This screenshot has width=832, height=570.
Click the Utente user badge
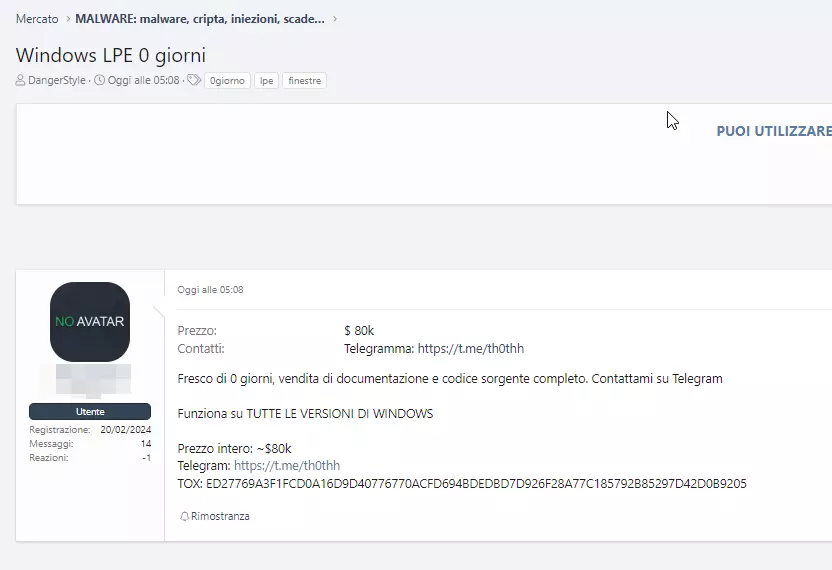tap(90, 411)
